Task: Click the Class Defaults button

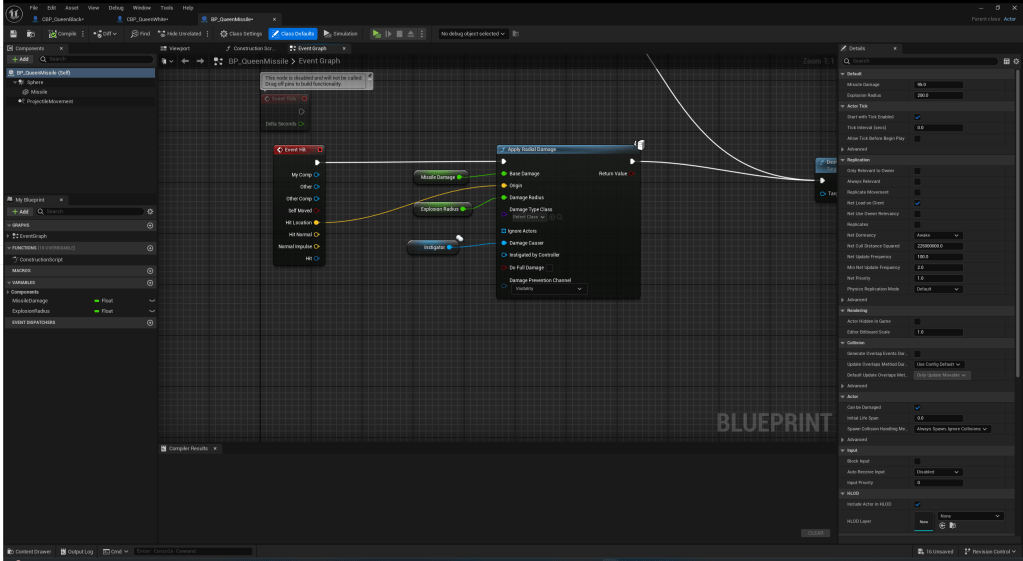Action: pyautogui.click(x=294, y=33)
